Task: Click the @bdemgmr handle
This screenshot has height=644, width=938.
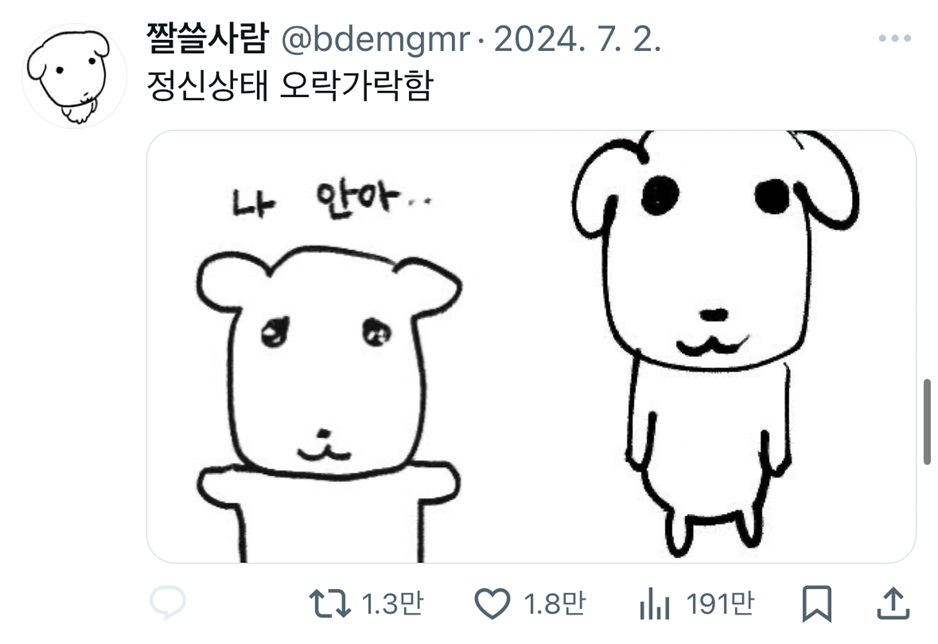Action: tap(375, 40)
